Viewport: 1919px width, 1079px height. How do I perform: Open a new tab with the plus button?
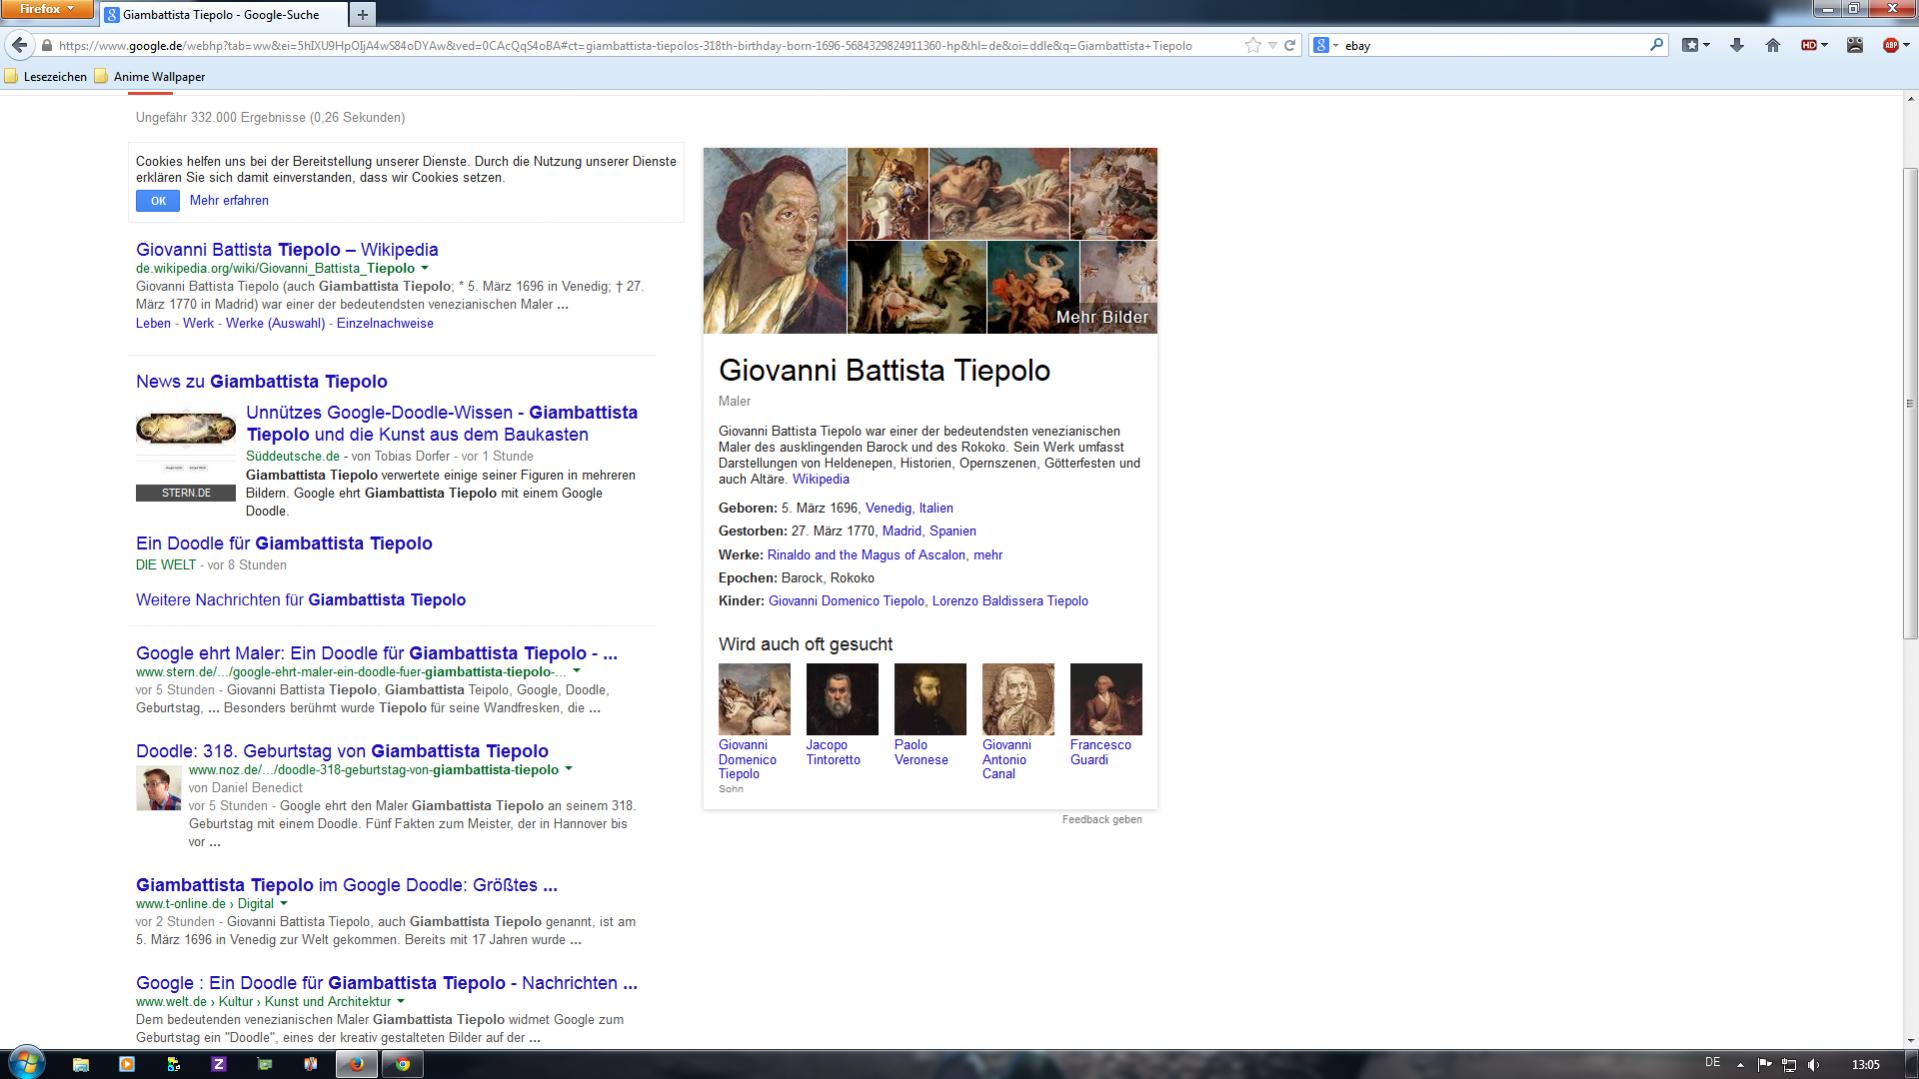(x=362, y=14)
